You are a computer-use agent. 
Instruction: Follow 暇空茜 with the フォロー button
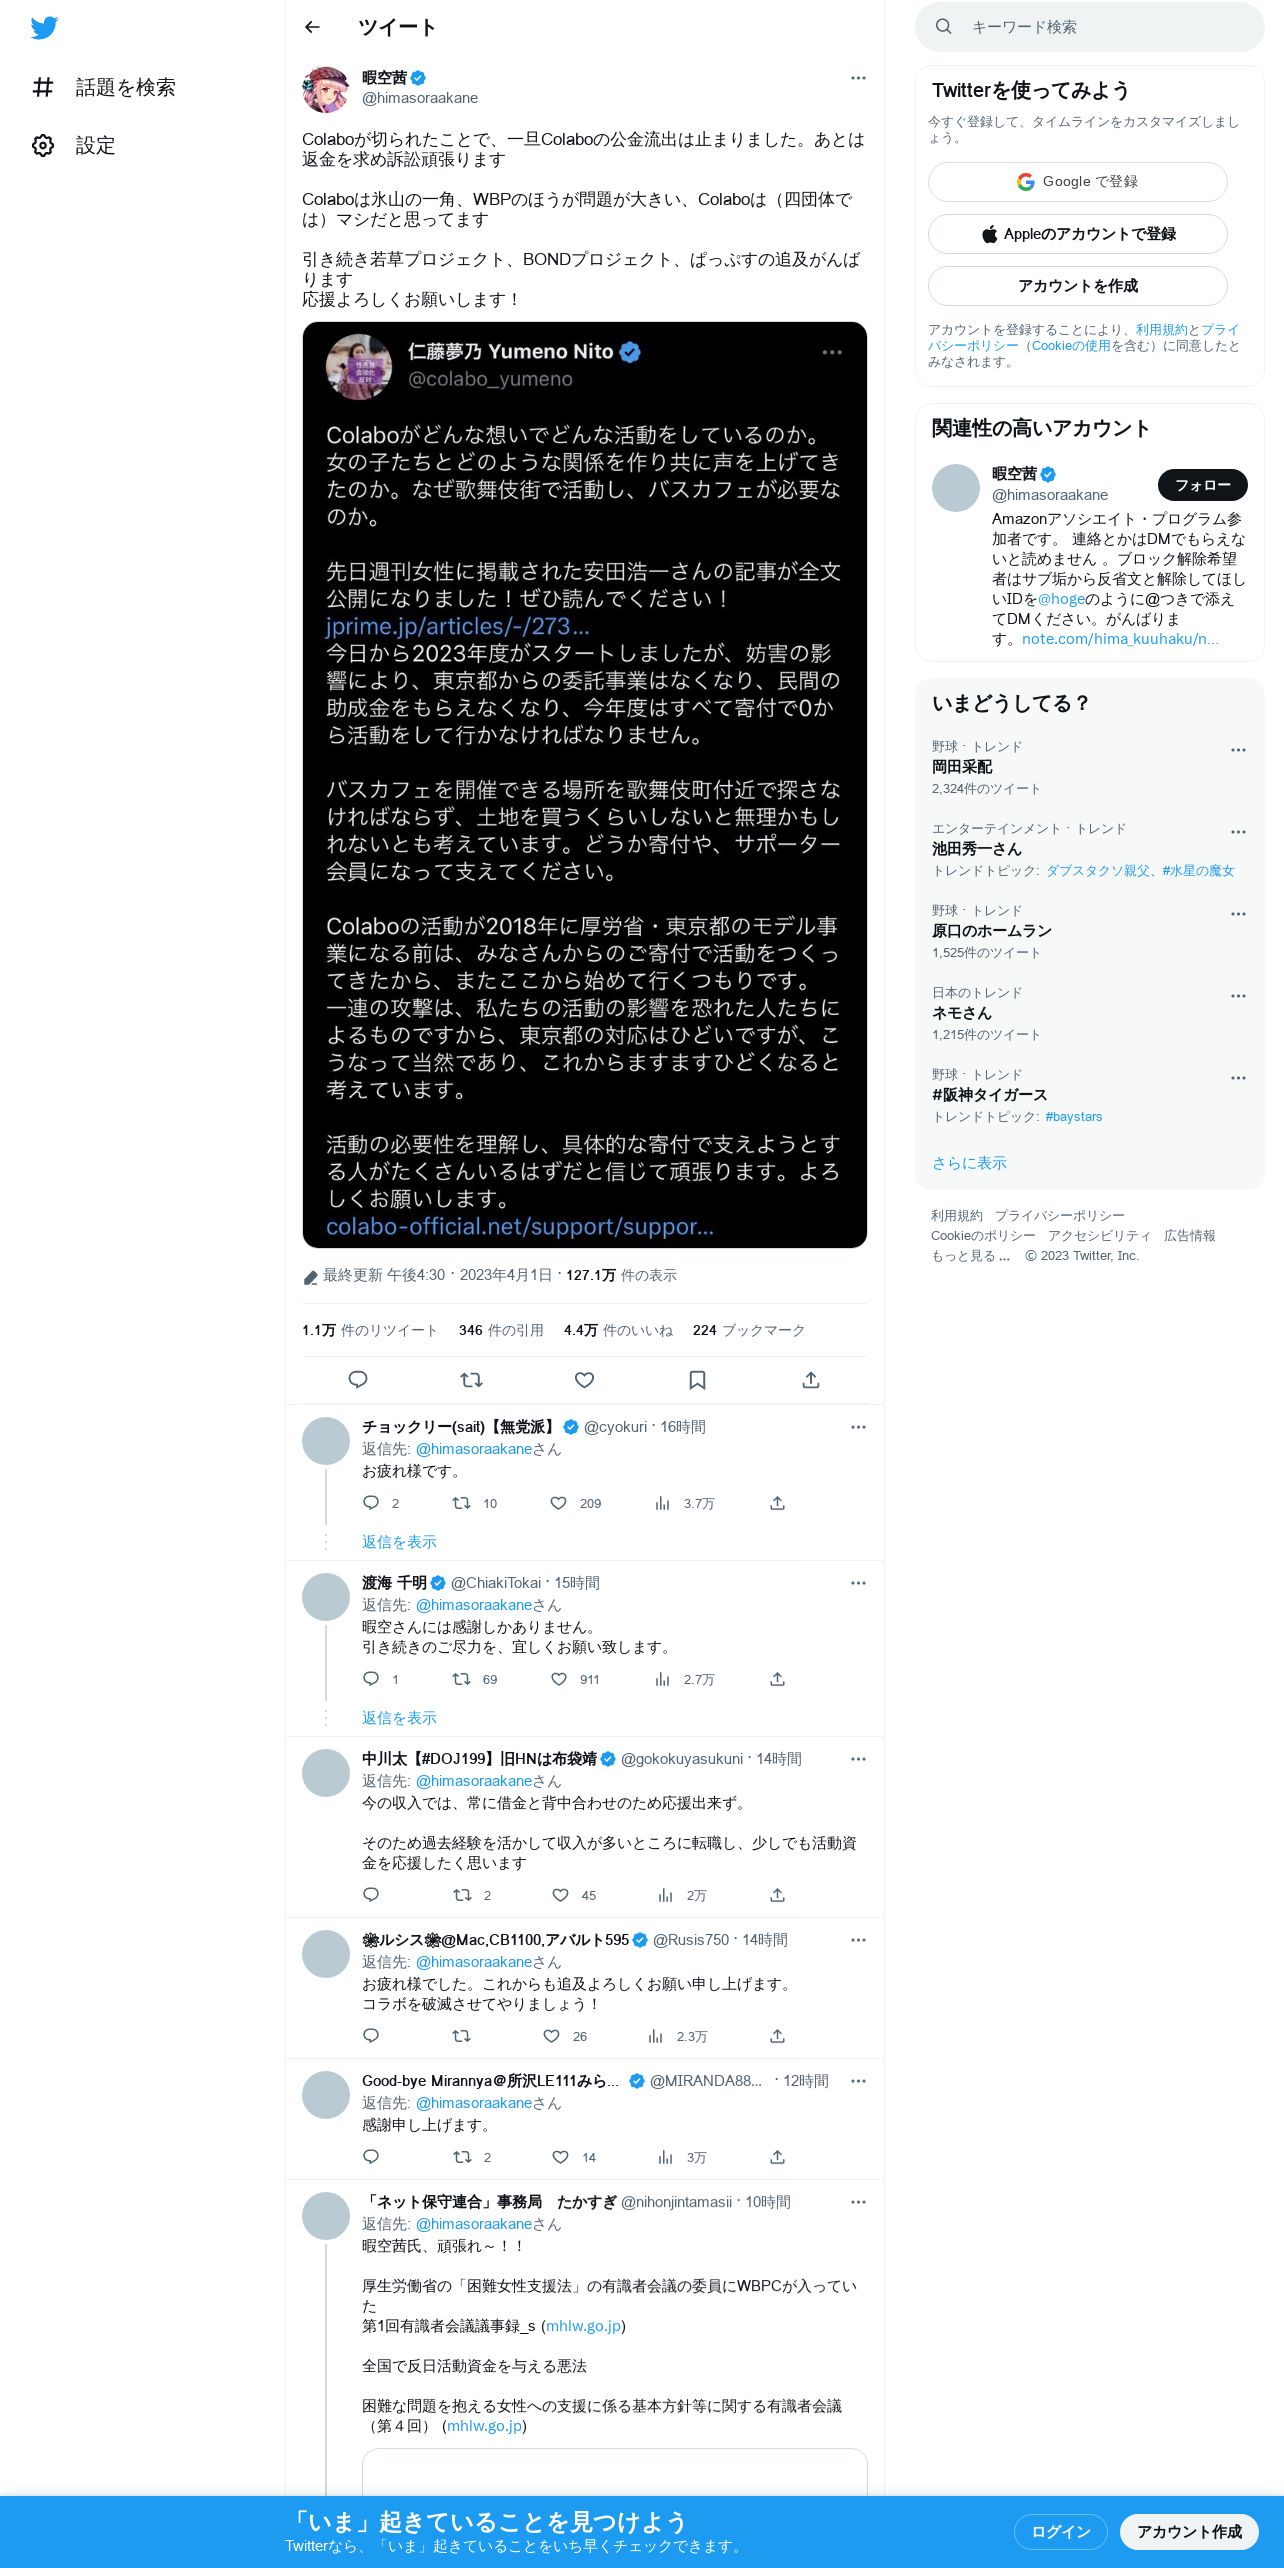click(1203, 485)
